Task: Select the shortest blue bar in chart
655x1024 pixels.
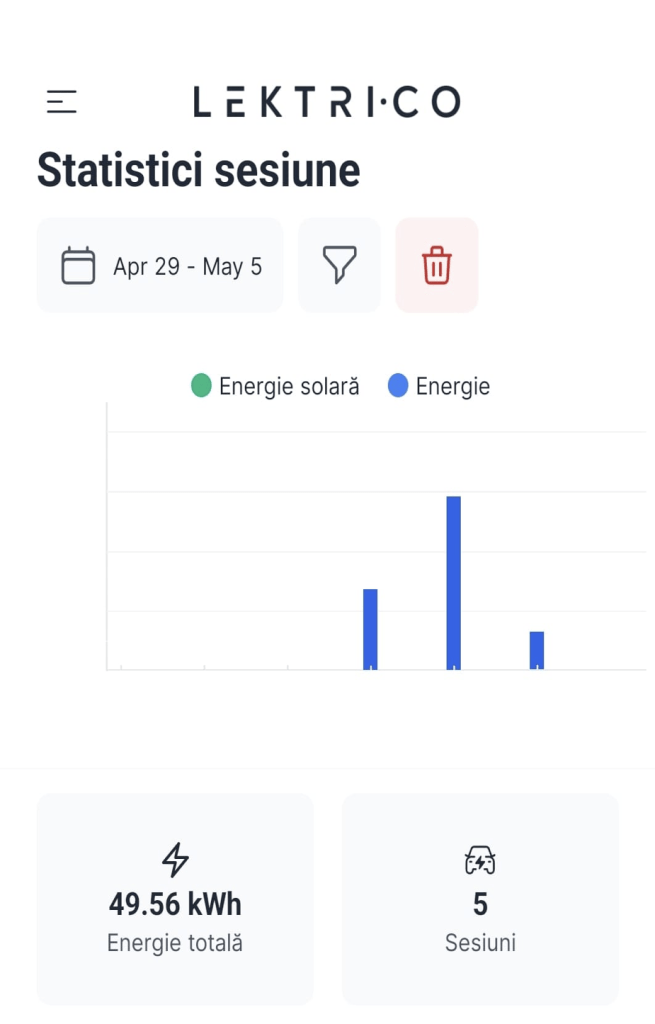Action: click(537, 650)
